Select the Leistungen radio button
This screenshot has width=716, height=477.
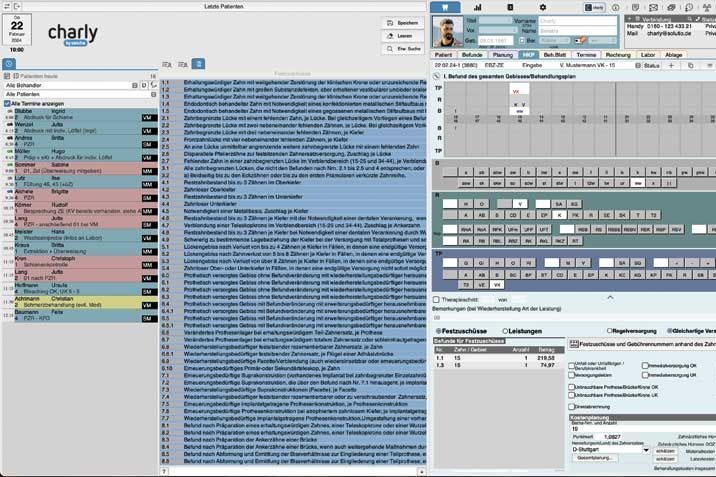click(x=503, y=330)
